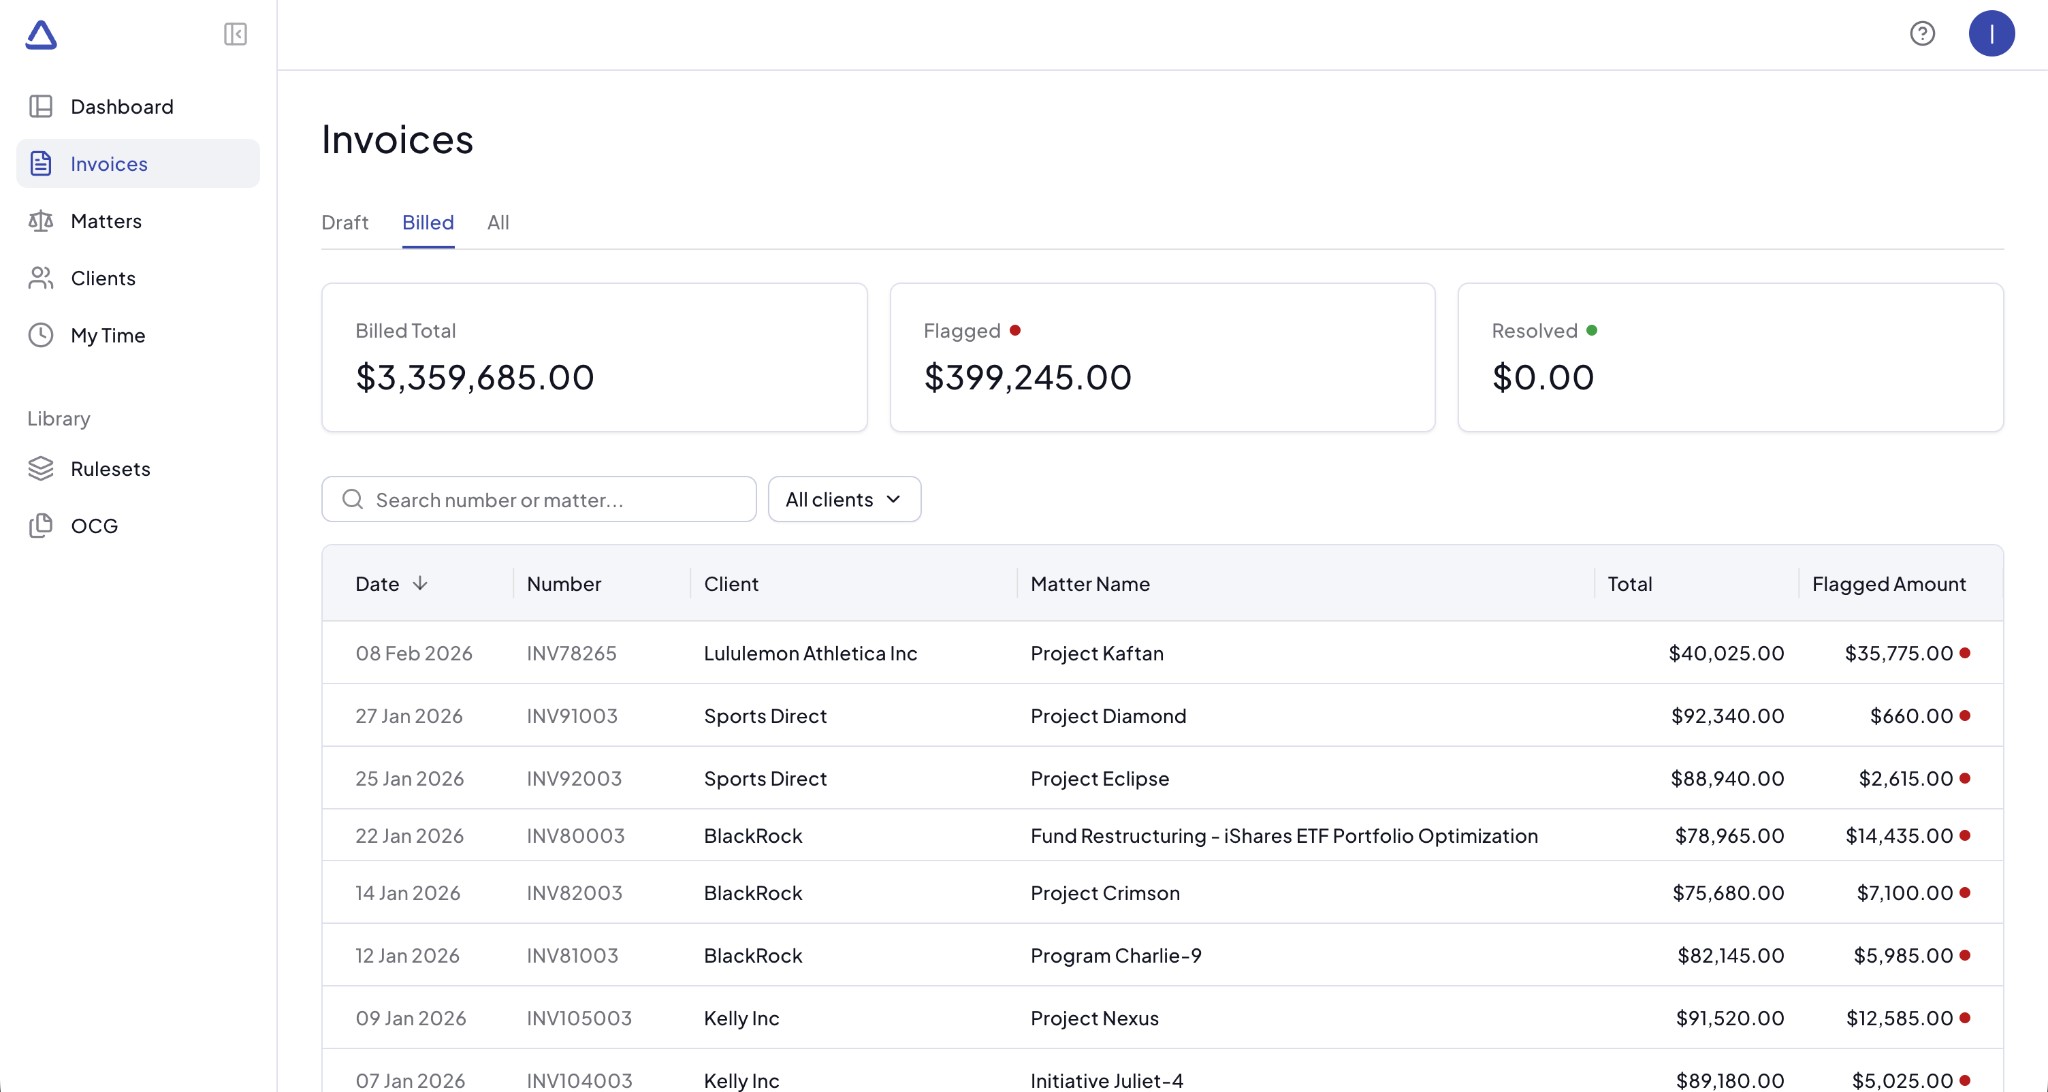
Task: Switch to the All invoices tab
Action: click(498, 222)
